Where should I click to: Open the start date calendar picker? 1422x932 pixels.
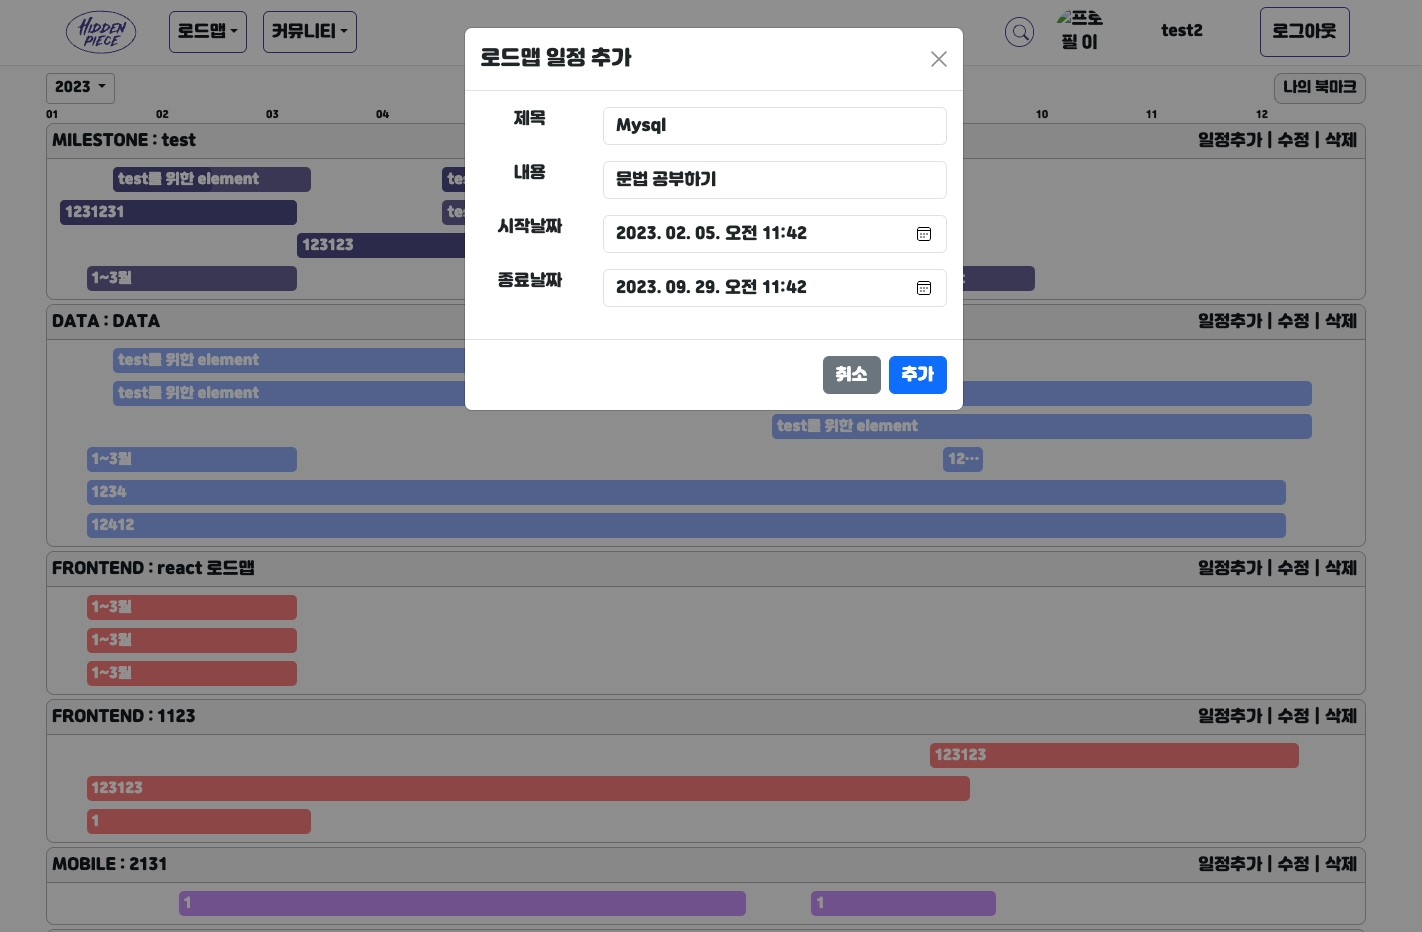[923, 234]
